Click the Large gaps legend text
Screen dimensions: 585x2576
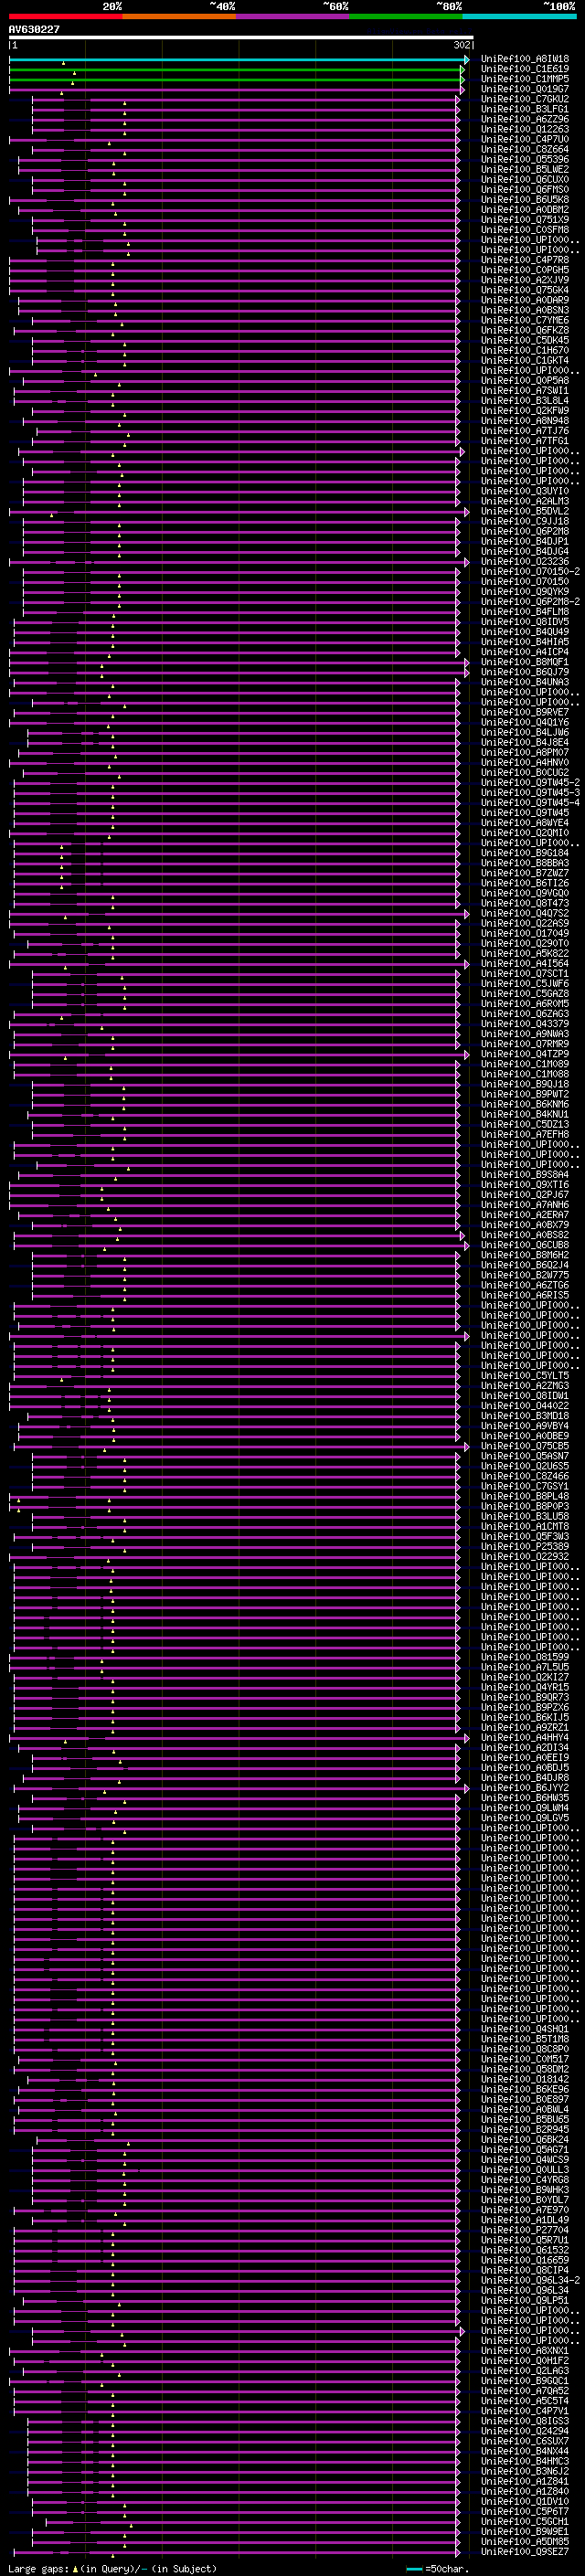click(x=38, y=2568)
